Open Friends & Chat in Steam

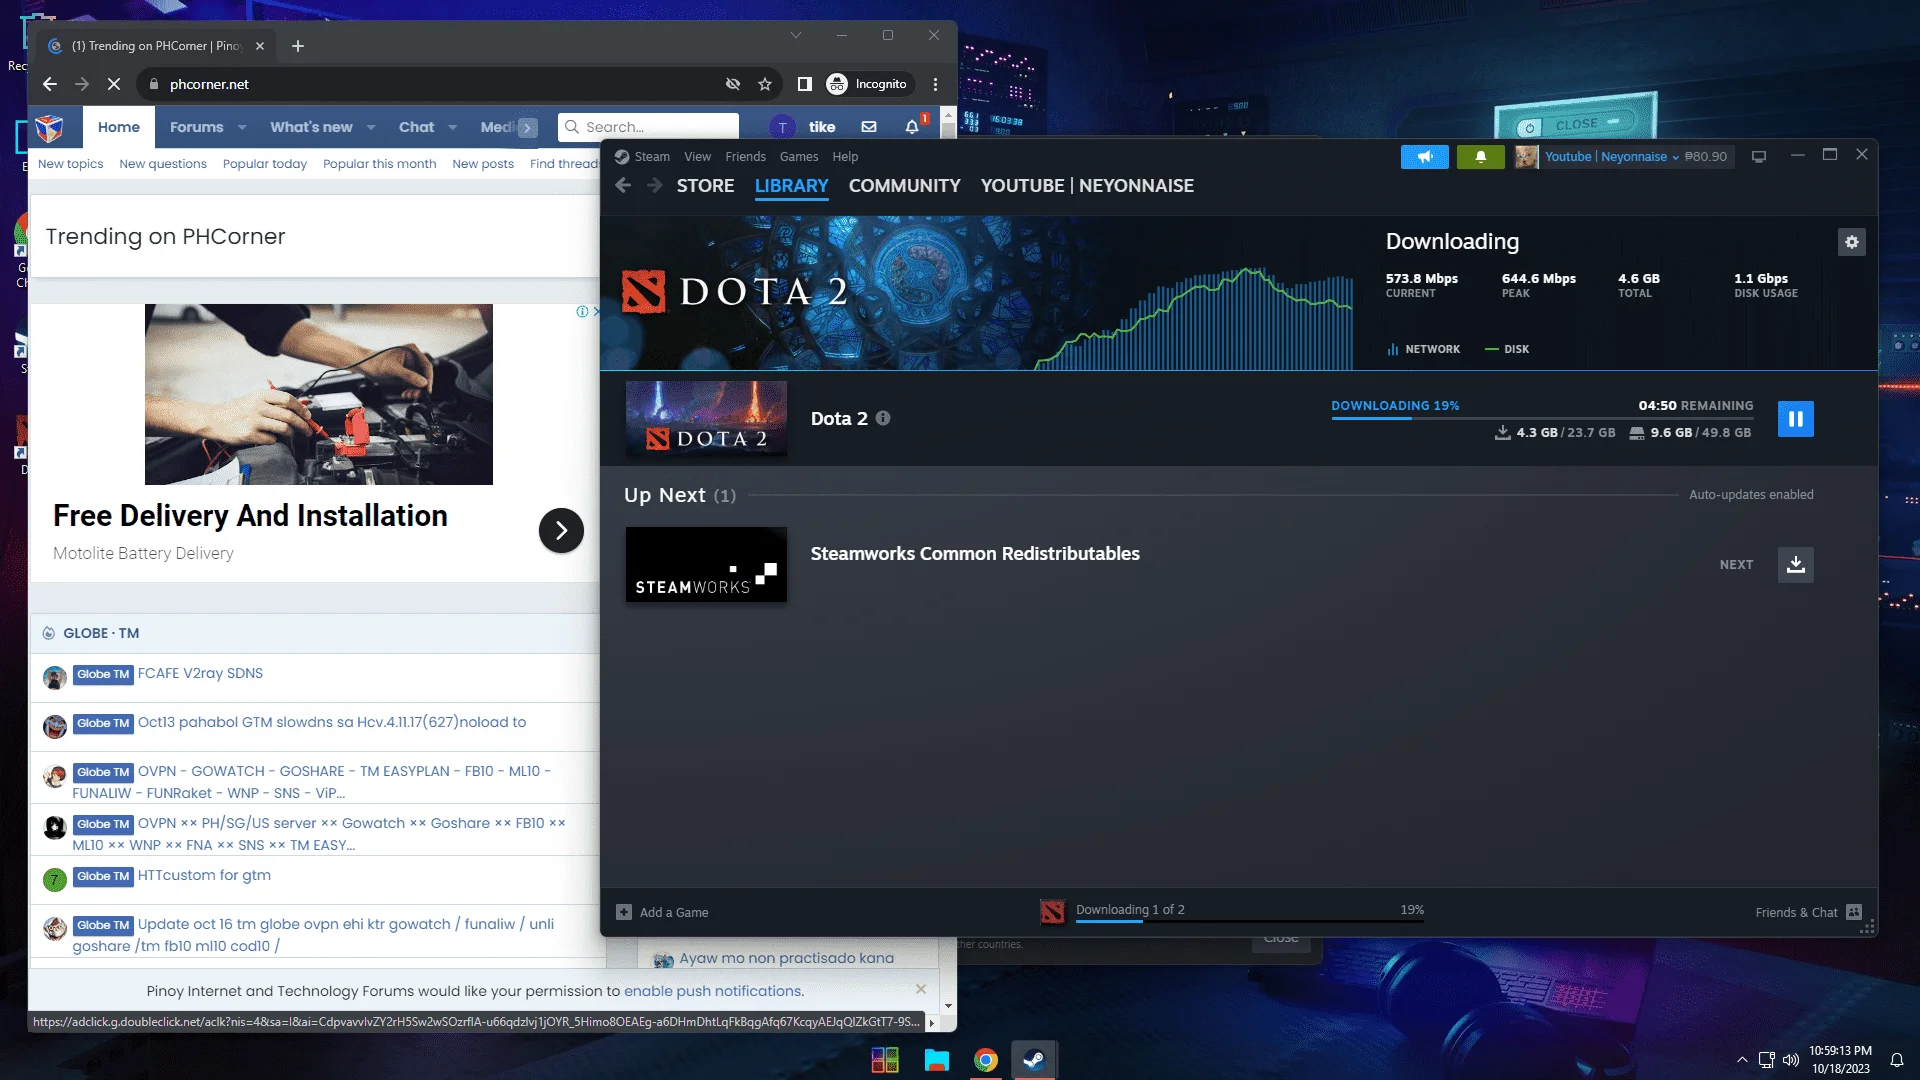pos(1808,912)
